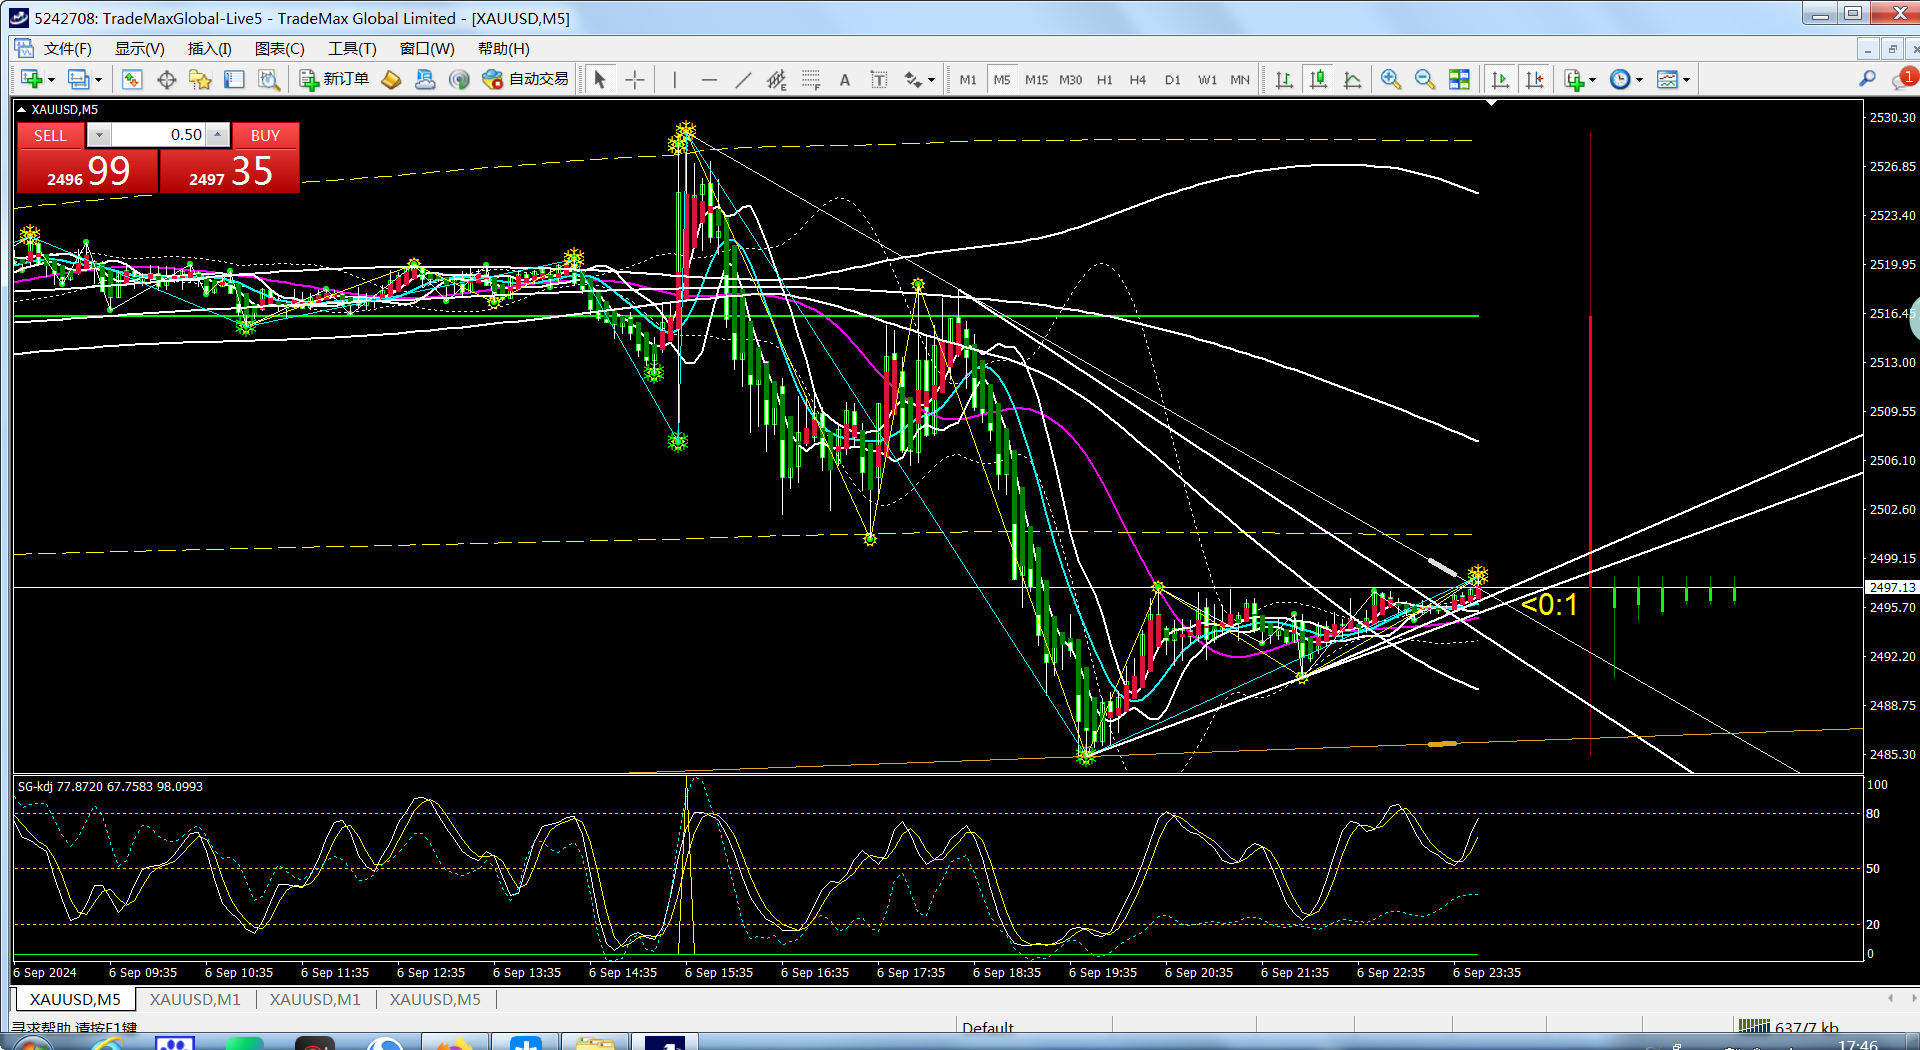Collapse one-click trading panel triangle

click(x=21, y=110)
